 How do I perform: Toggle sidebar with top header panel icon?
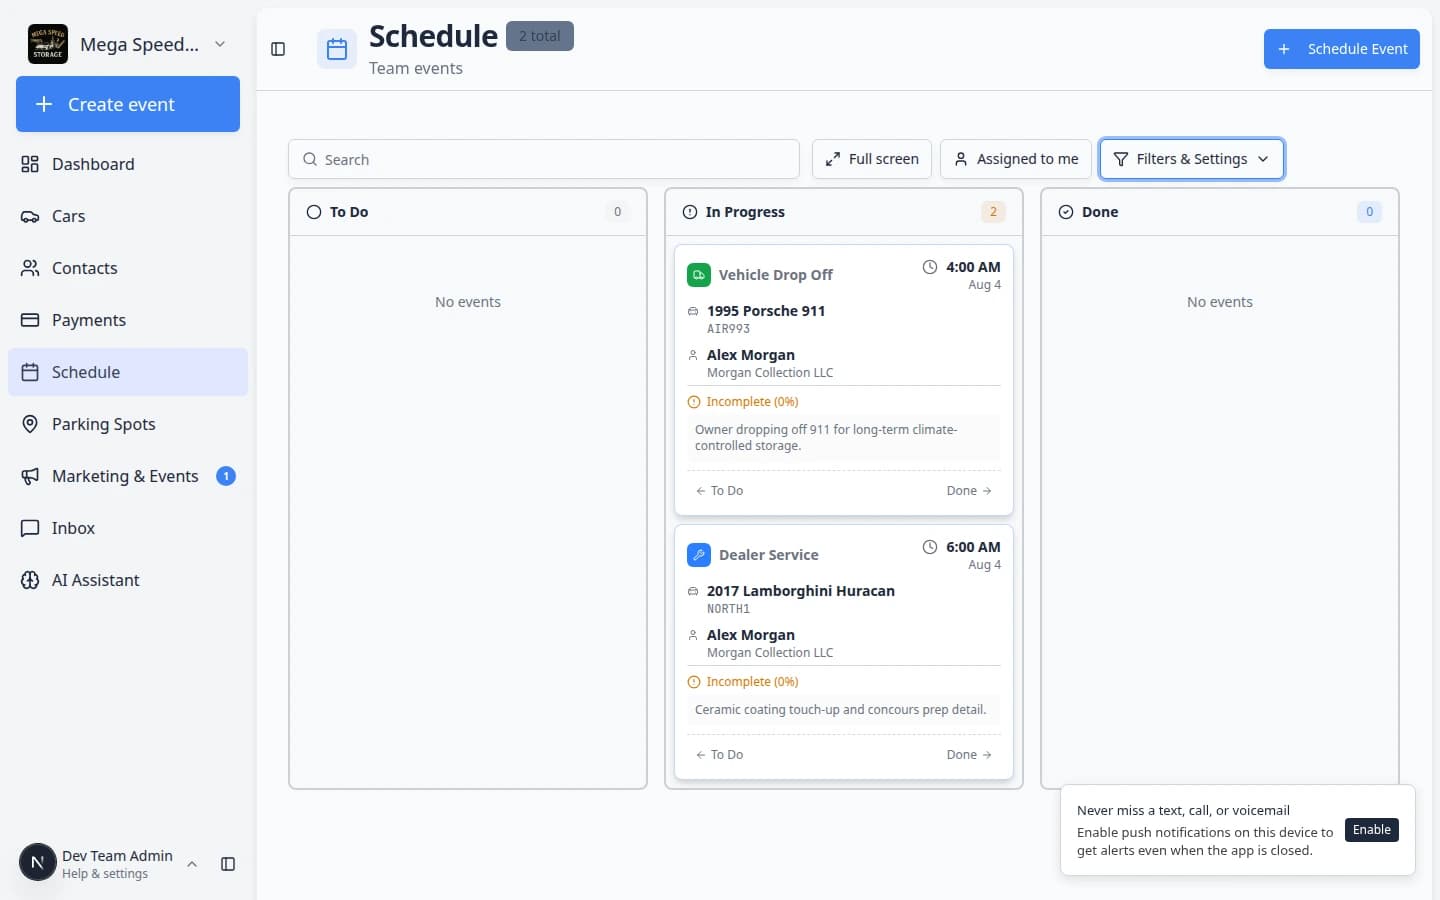278,49
